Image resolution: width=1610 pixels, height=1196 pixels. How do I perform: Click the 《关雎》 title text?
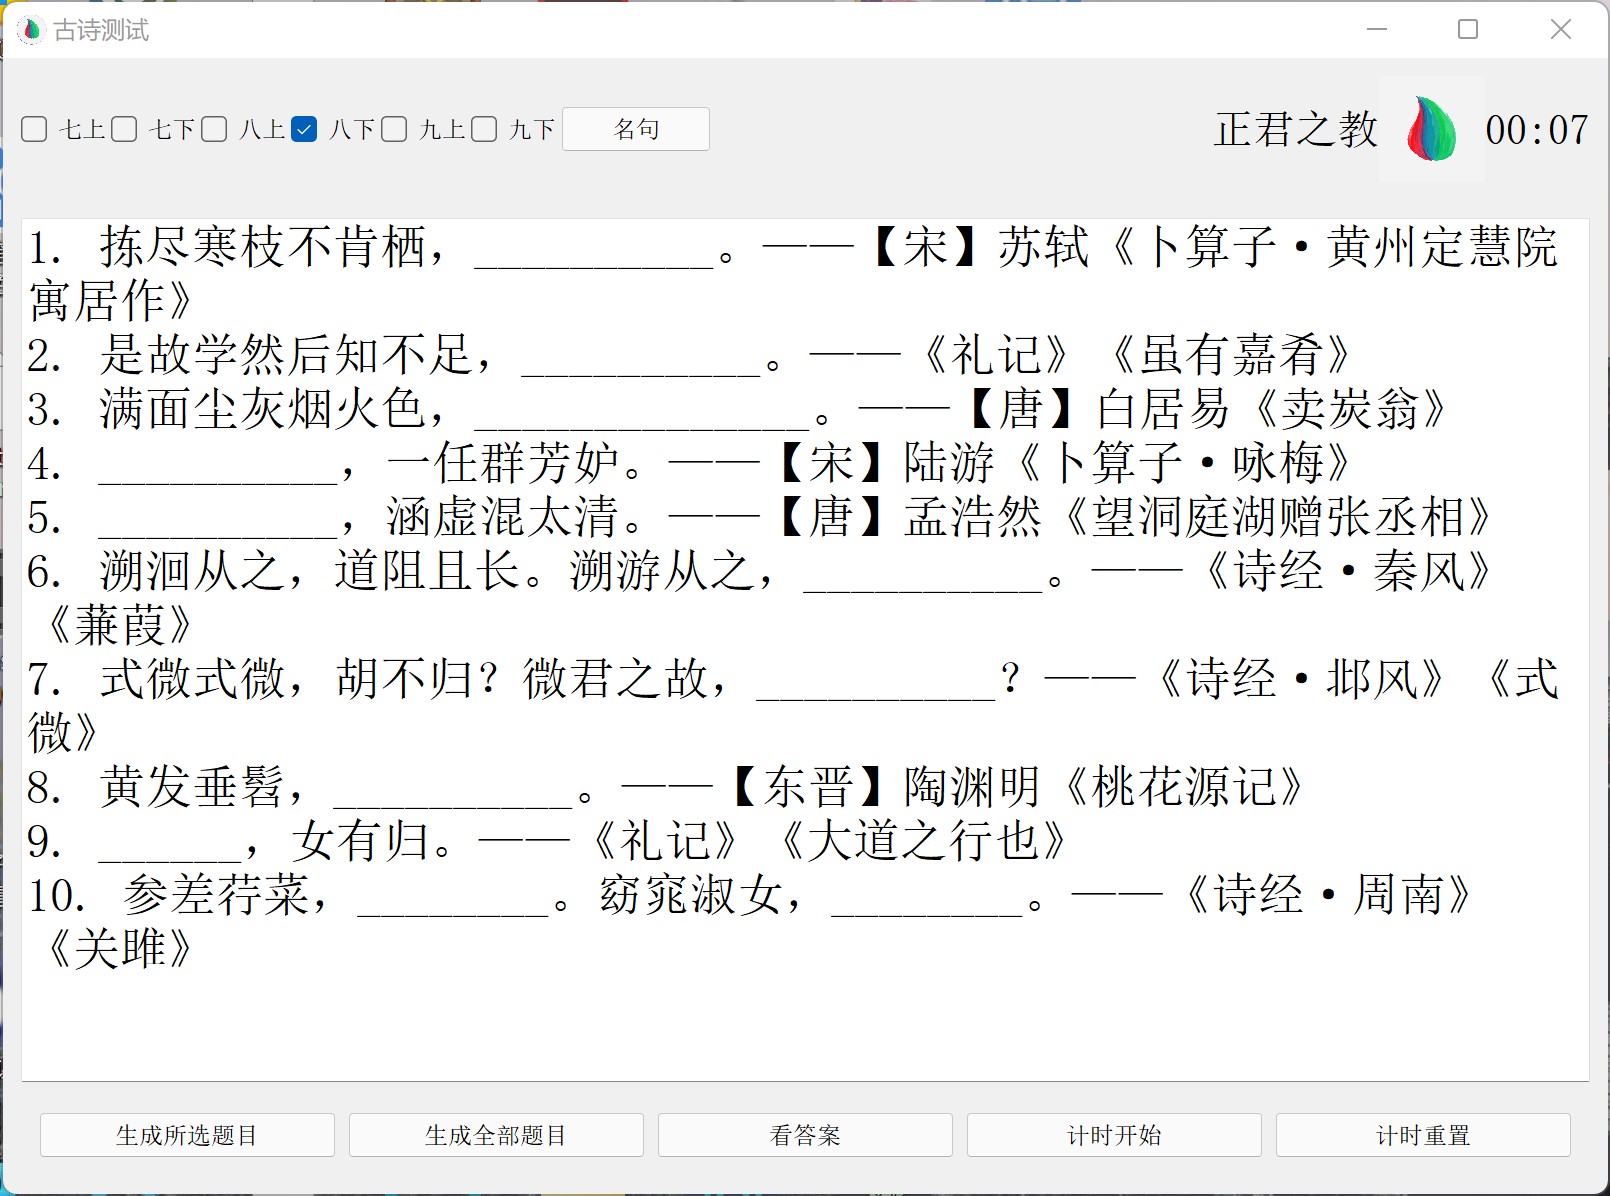(x=118, y=949)
